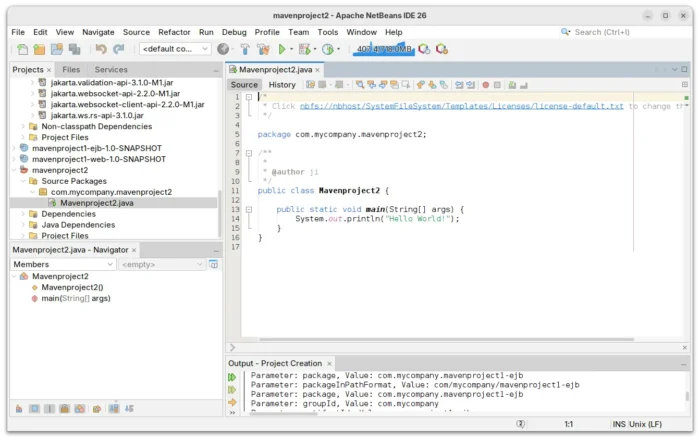Close the Navigator panel tab
The image size is (700, 440).
133,250
